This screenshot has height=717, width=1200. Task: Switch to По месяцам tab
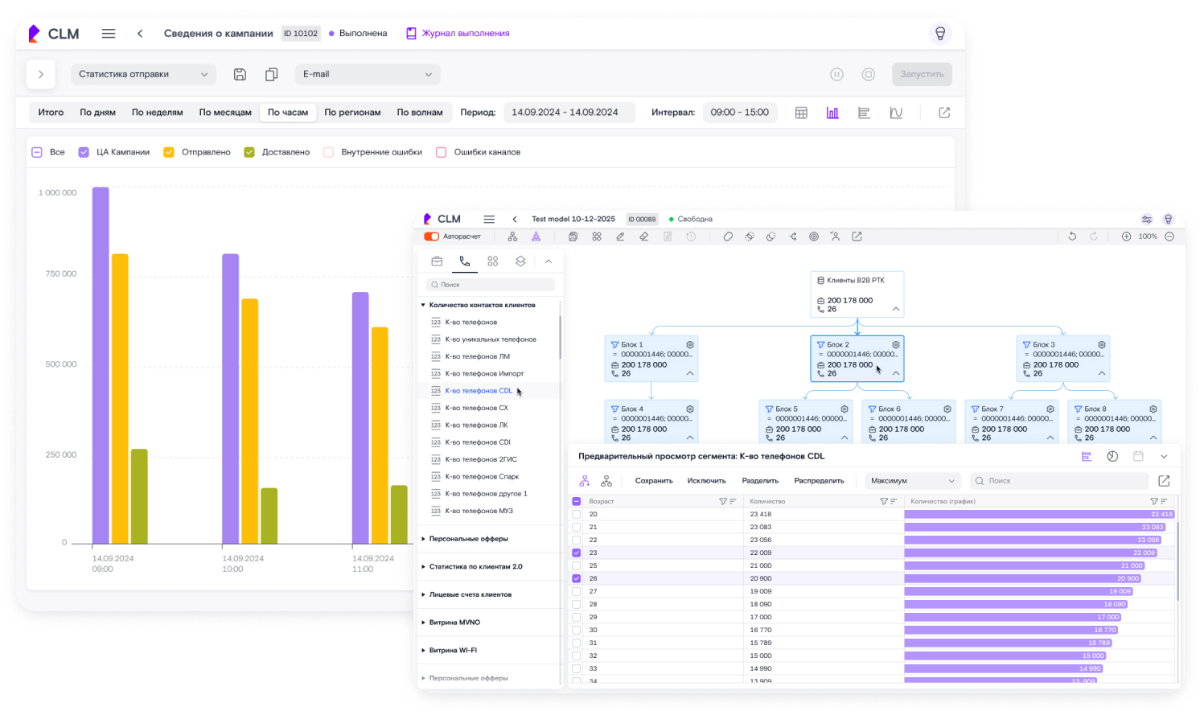(x=225, y=113)
